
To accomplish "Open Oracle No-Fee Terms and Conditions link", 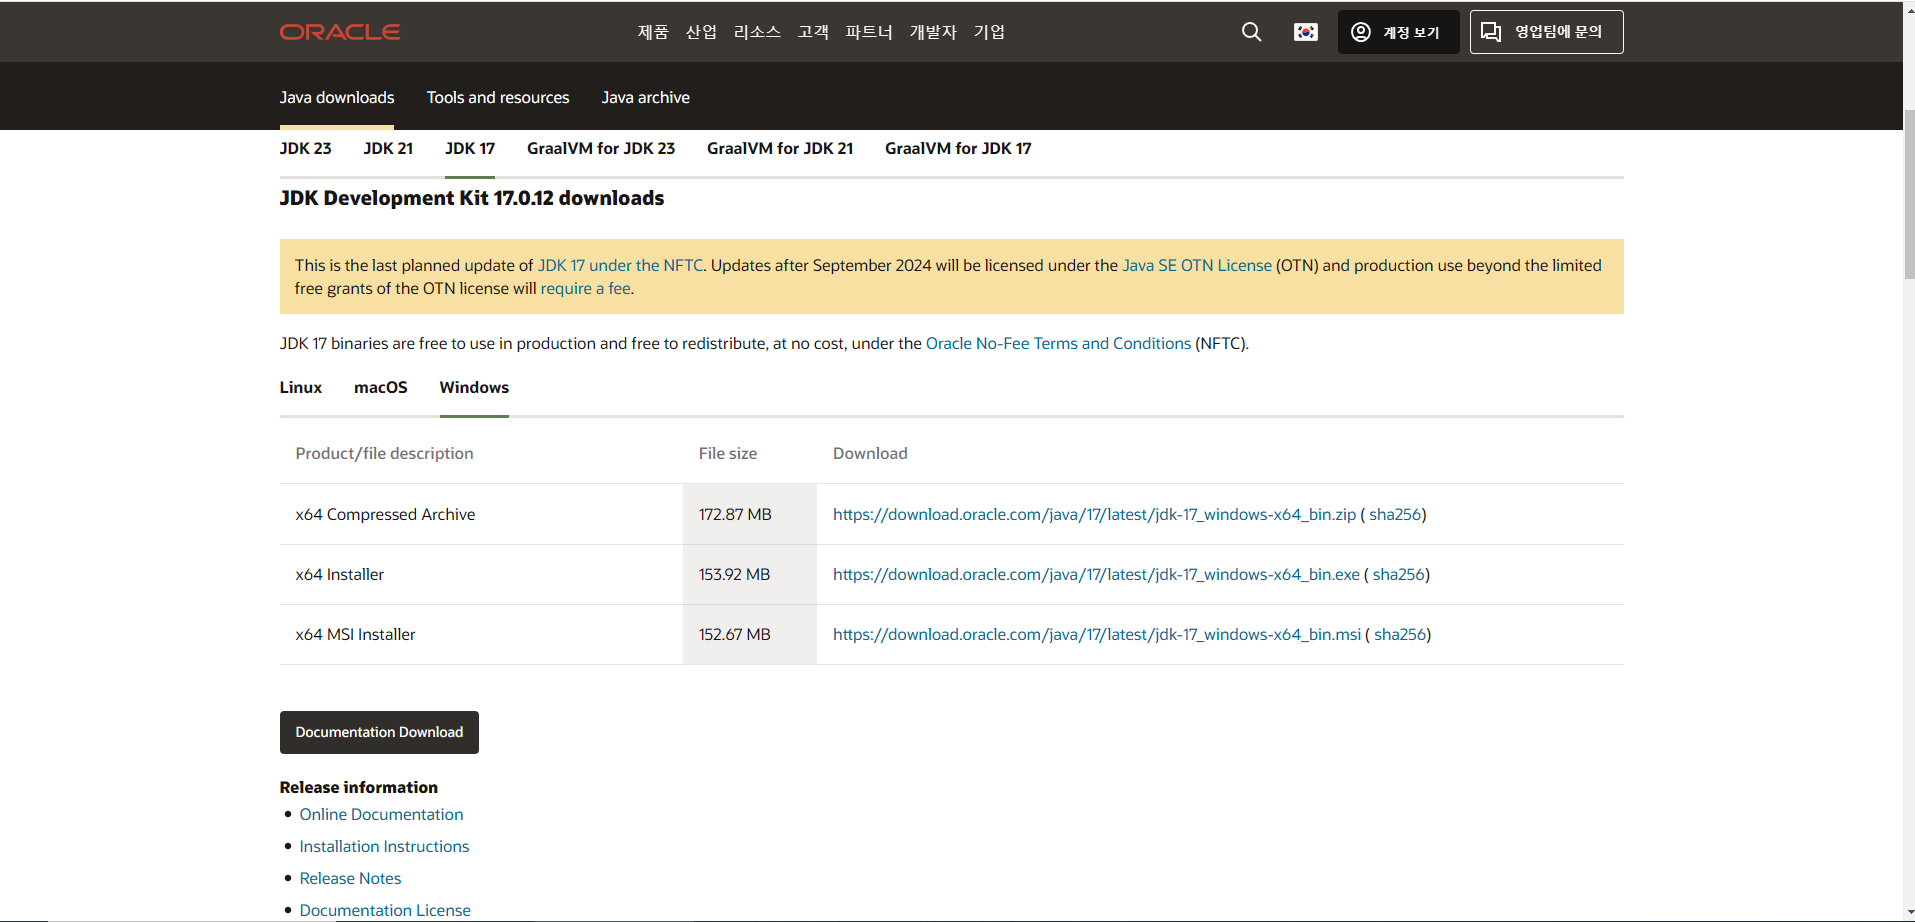I will [1058, 343].
